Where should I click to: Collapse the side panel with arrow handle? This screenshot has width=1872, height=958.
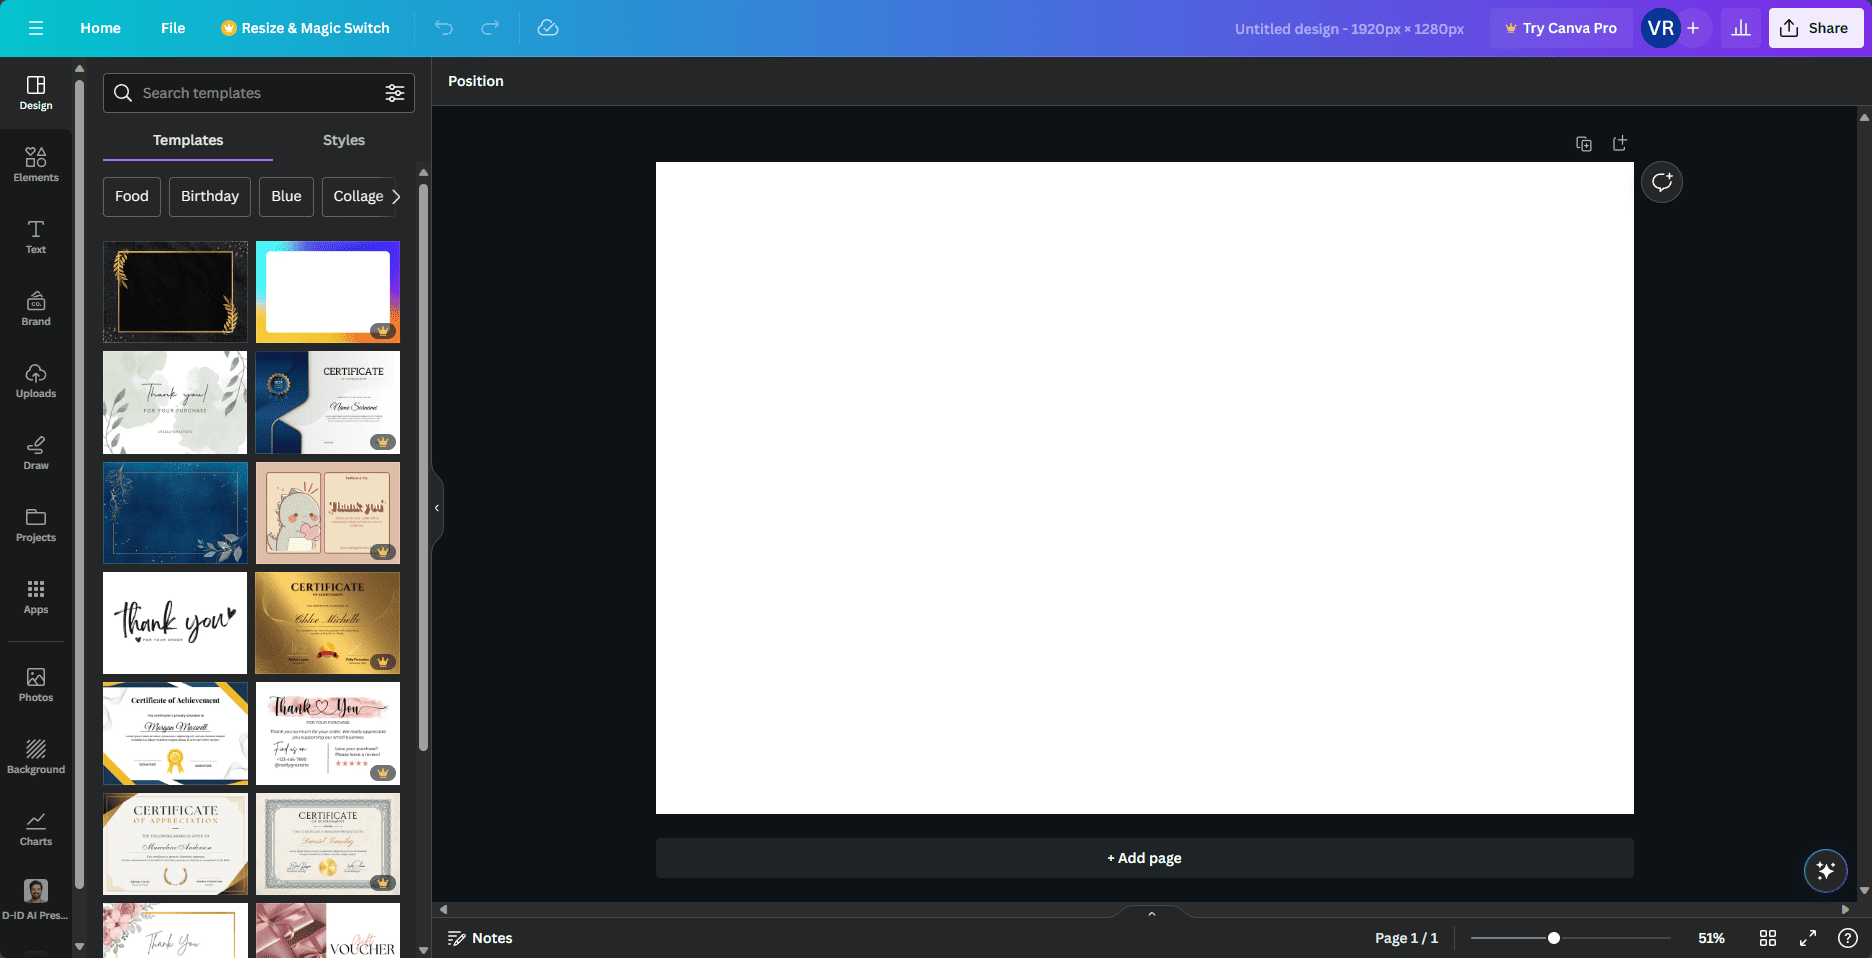437,508
